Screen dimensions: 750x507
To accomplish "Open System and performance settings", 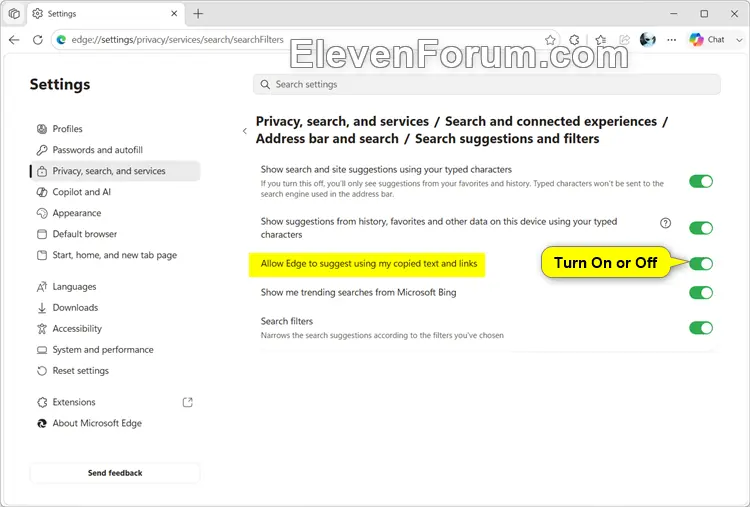I will point(115,350).
